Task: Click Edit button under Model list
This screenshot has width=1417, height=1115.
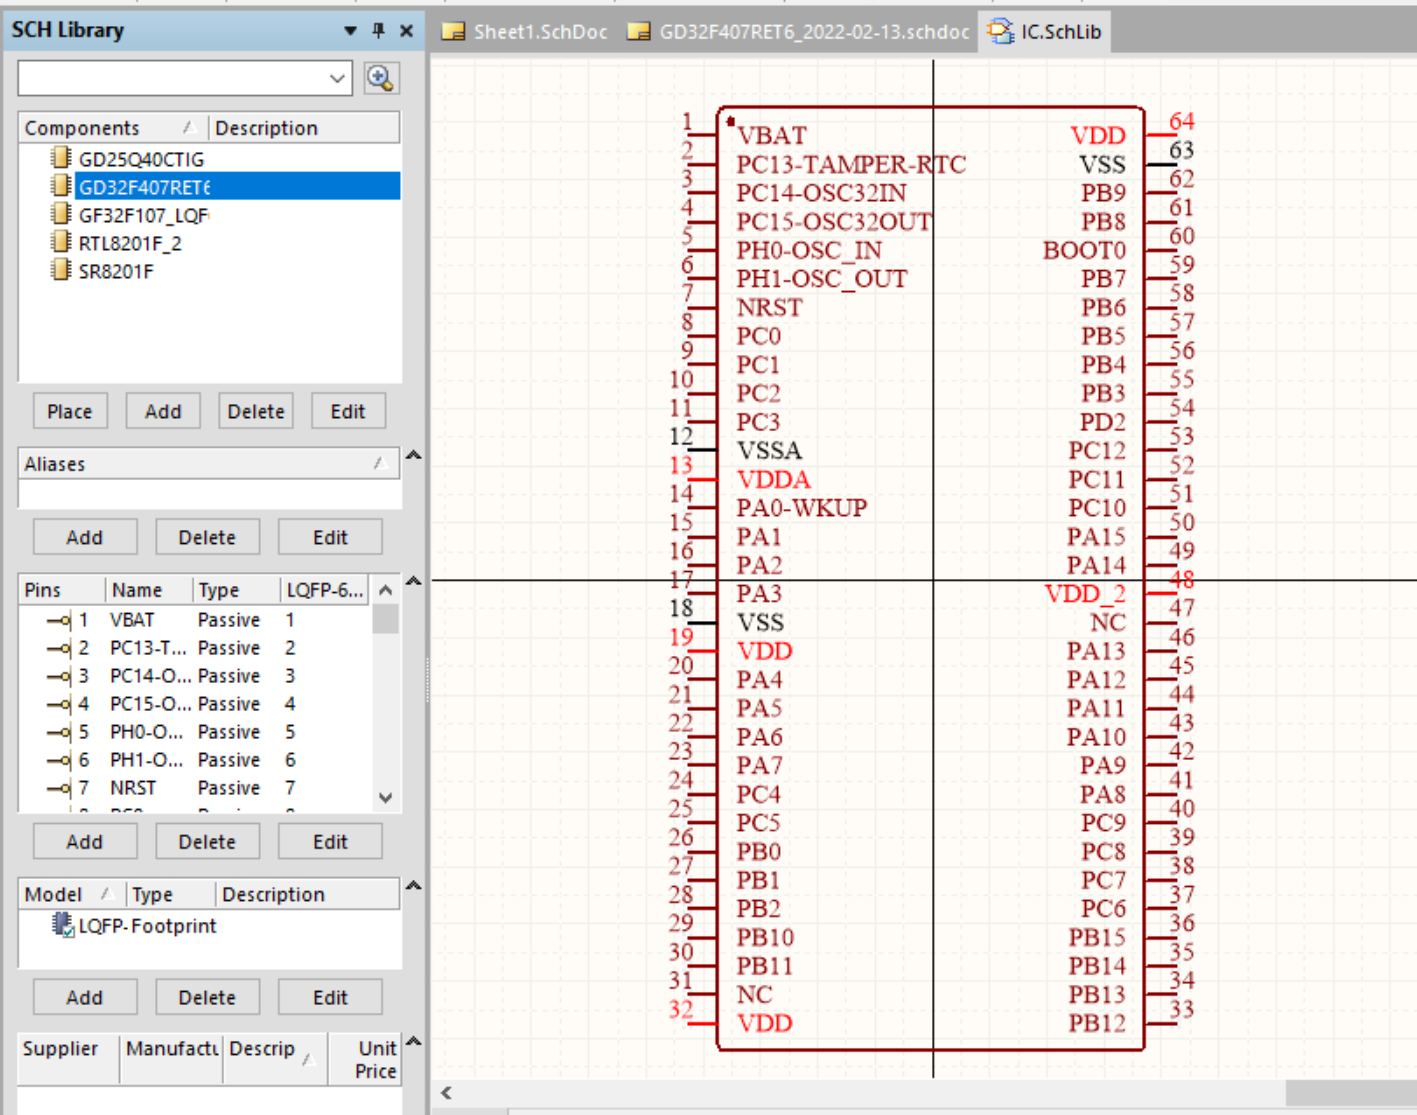Action: [330, 997]
